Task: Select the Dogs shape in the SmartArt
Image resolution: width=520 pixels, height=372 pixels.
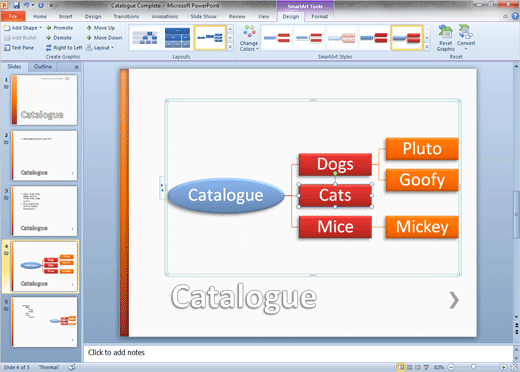Action: pyautogui.click(x=335, y=164)
